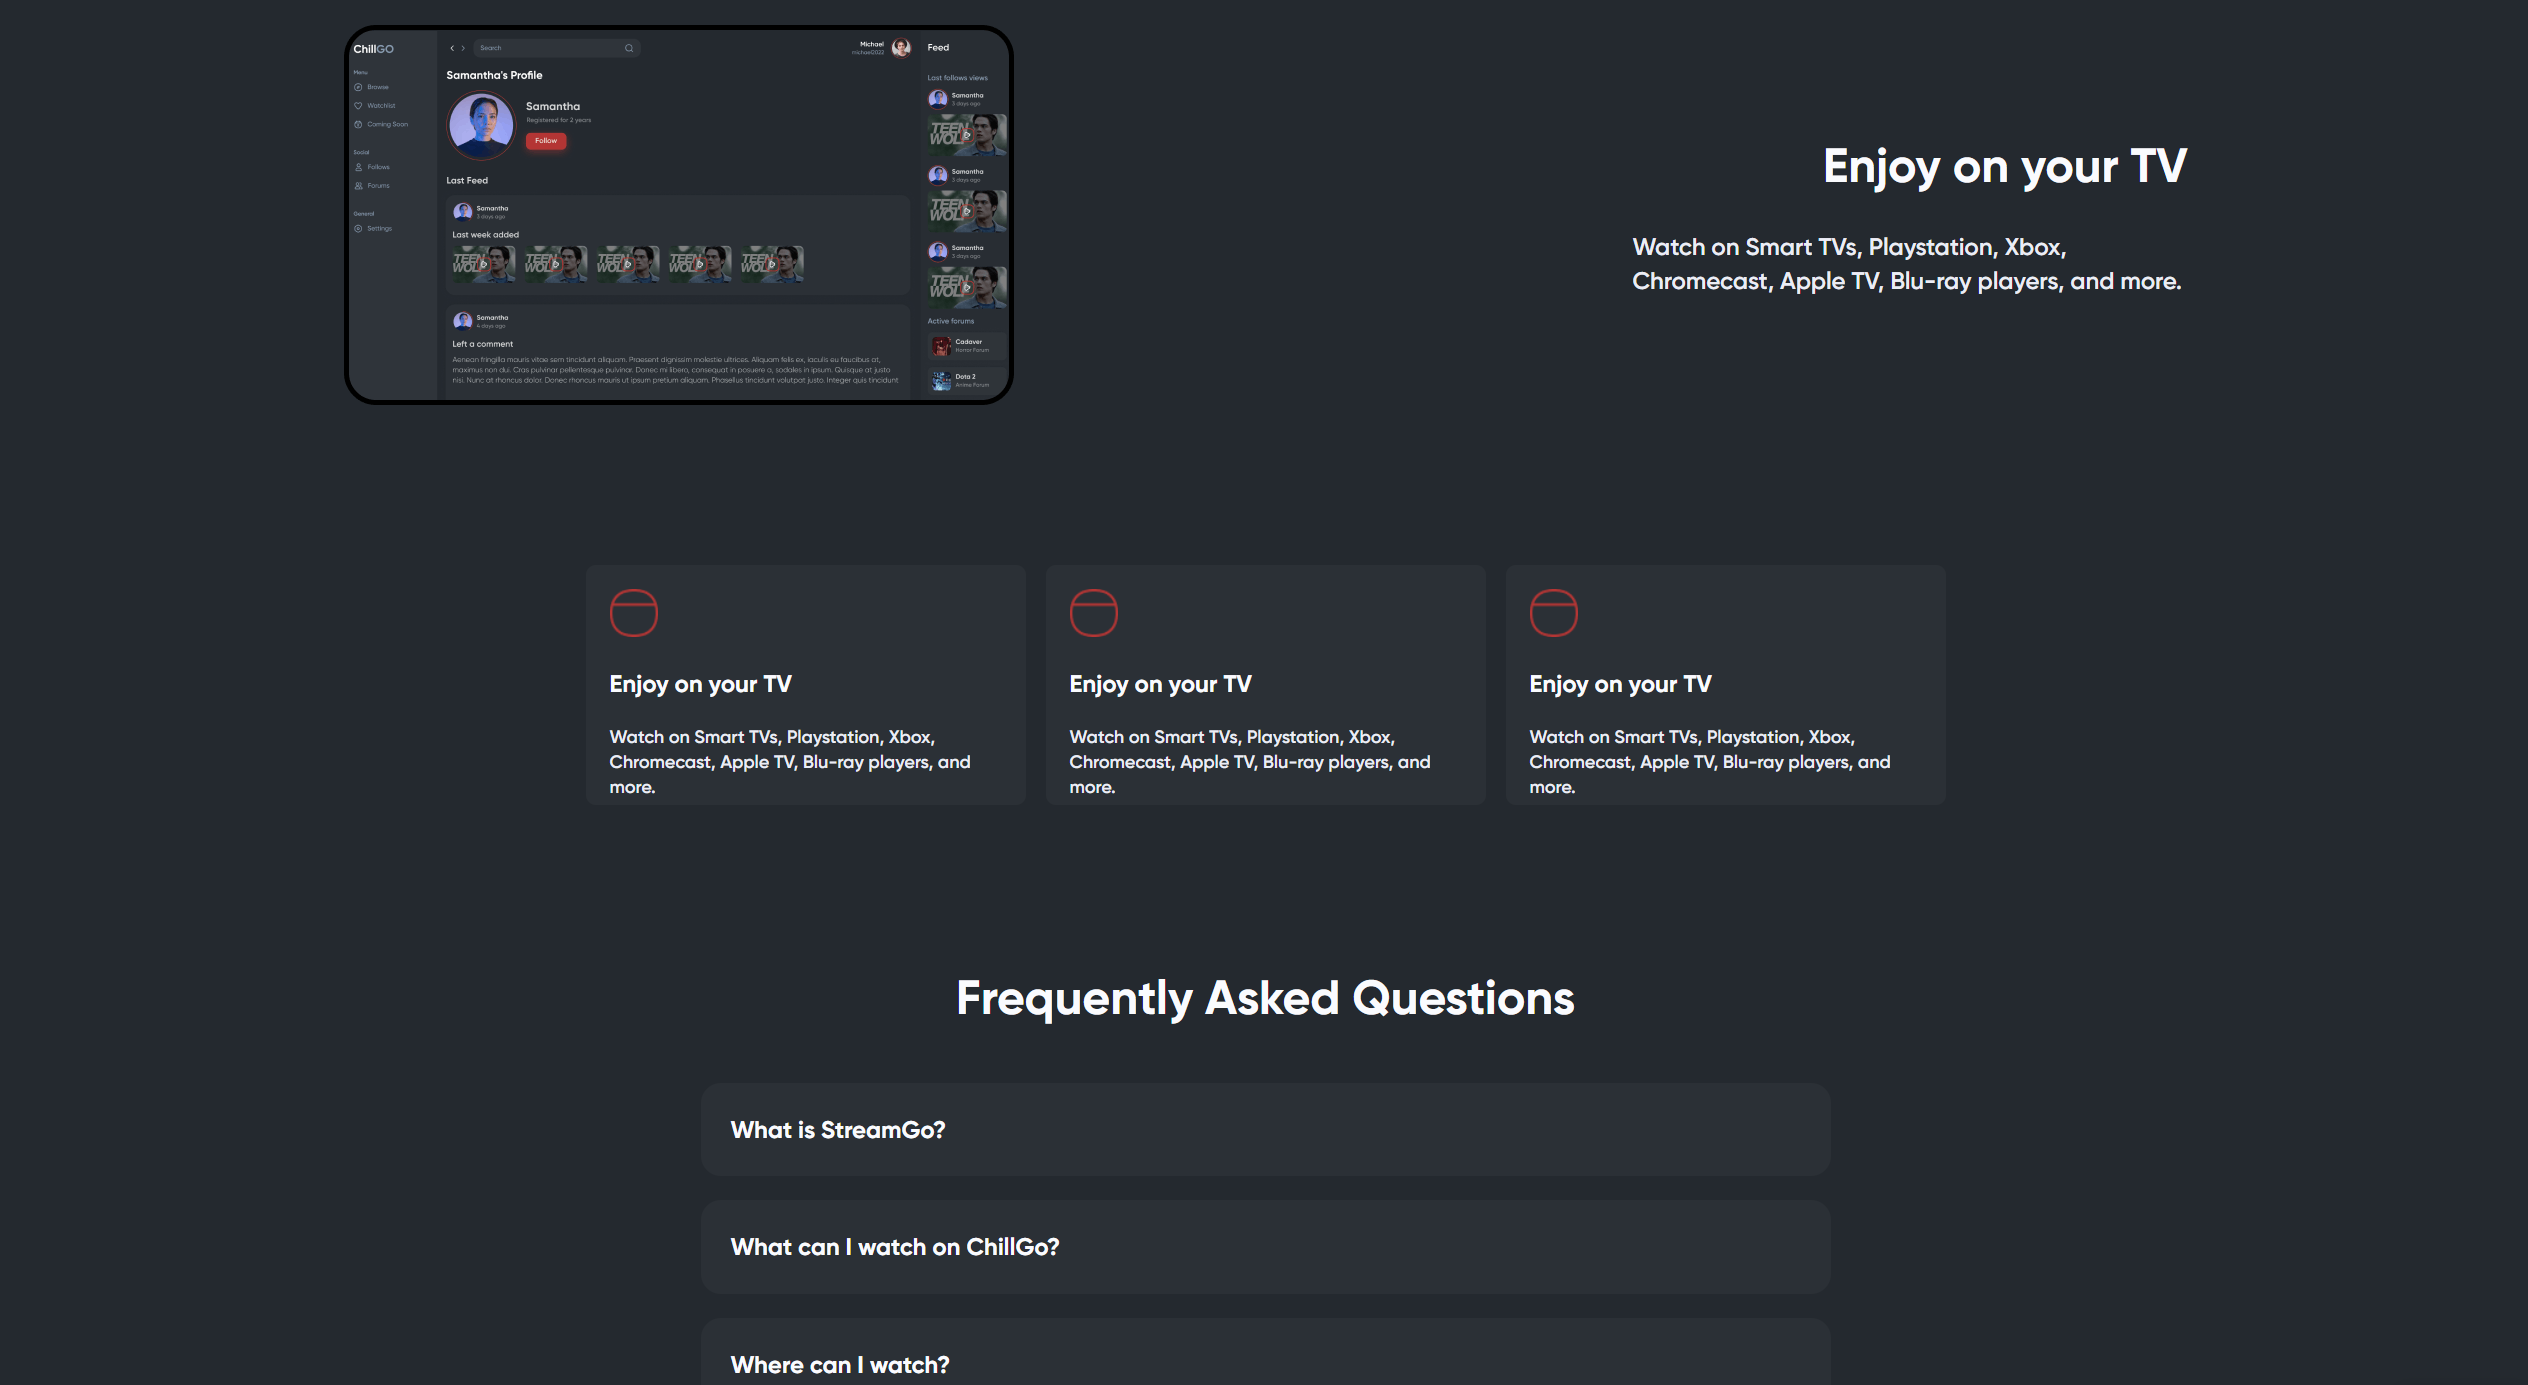
Task: Click the Forums group icon
Action: 358,186
